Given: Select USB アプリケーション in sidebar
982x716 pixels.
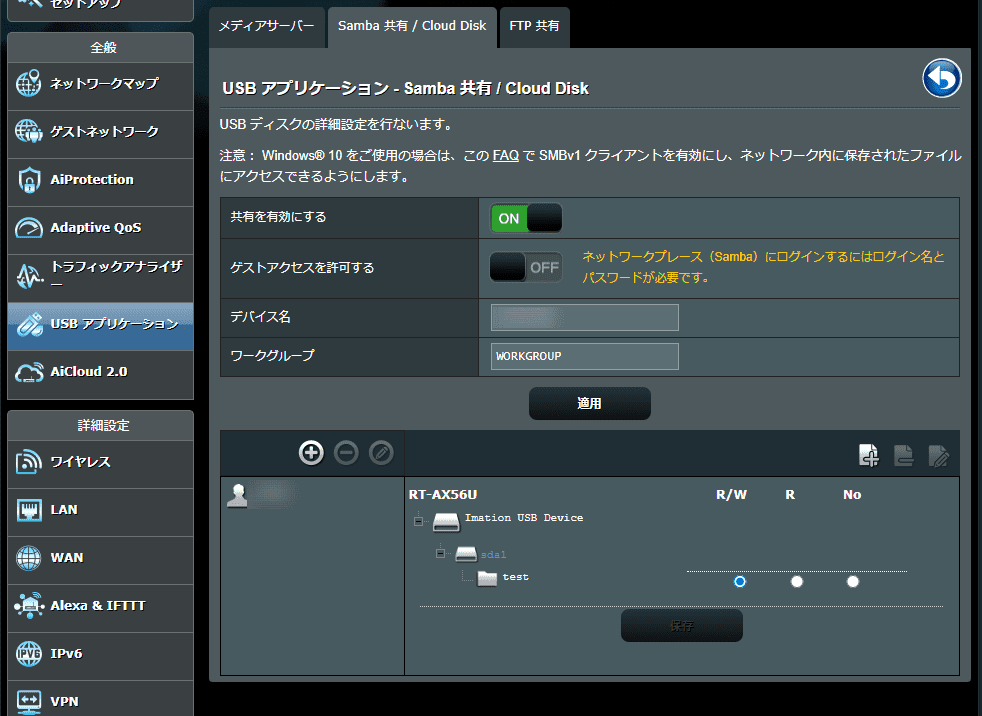Looking at the screenshot, I should (100, 324).
